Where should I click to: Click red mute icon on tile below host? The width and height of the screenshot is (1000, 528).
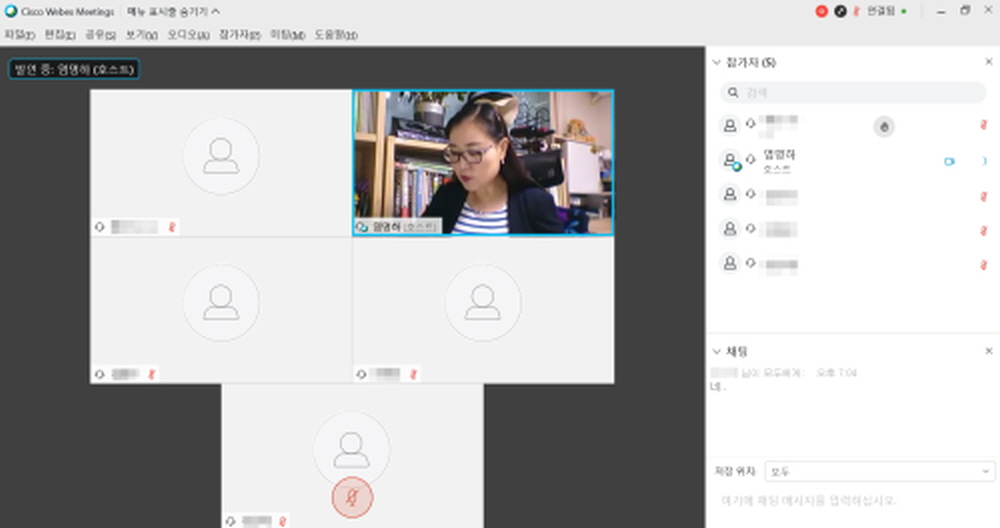tap(413, 374)
